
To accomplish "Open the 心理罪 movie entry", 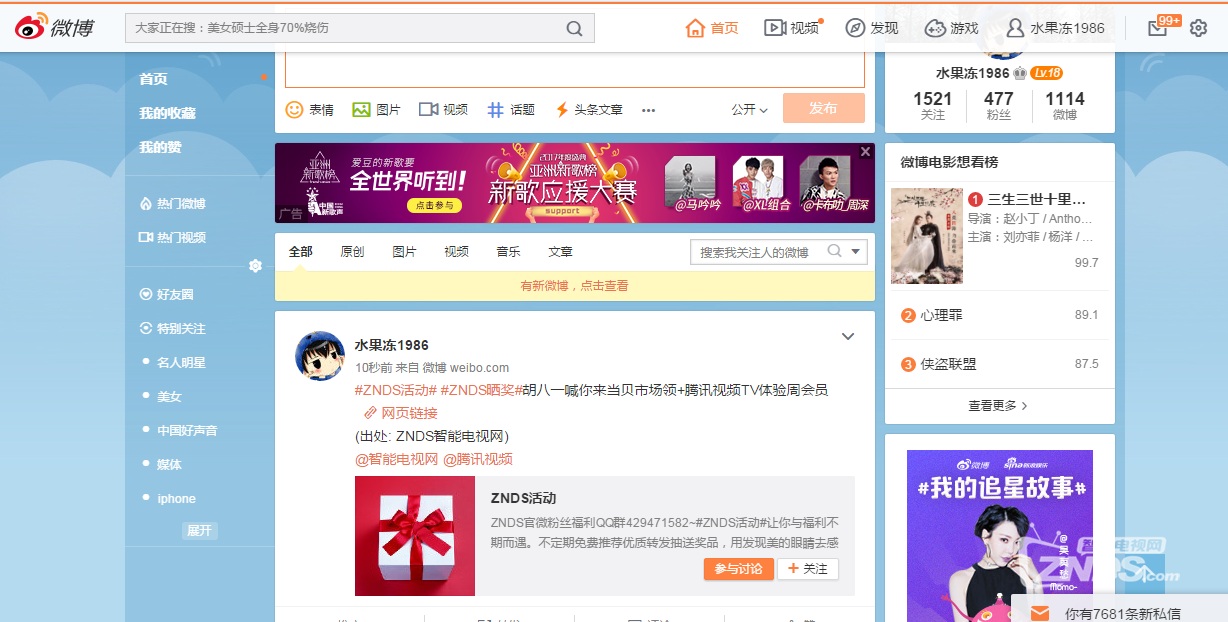I will pyautogui.click(x=941, y=315).
